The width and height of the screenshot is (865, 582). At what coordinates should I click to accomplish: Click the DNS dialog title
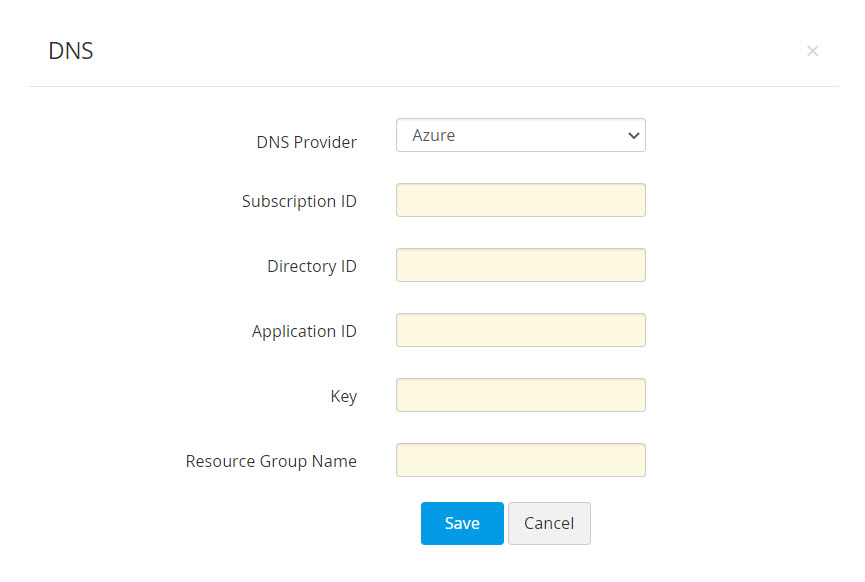click(71, 51)
